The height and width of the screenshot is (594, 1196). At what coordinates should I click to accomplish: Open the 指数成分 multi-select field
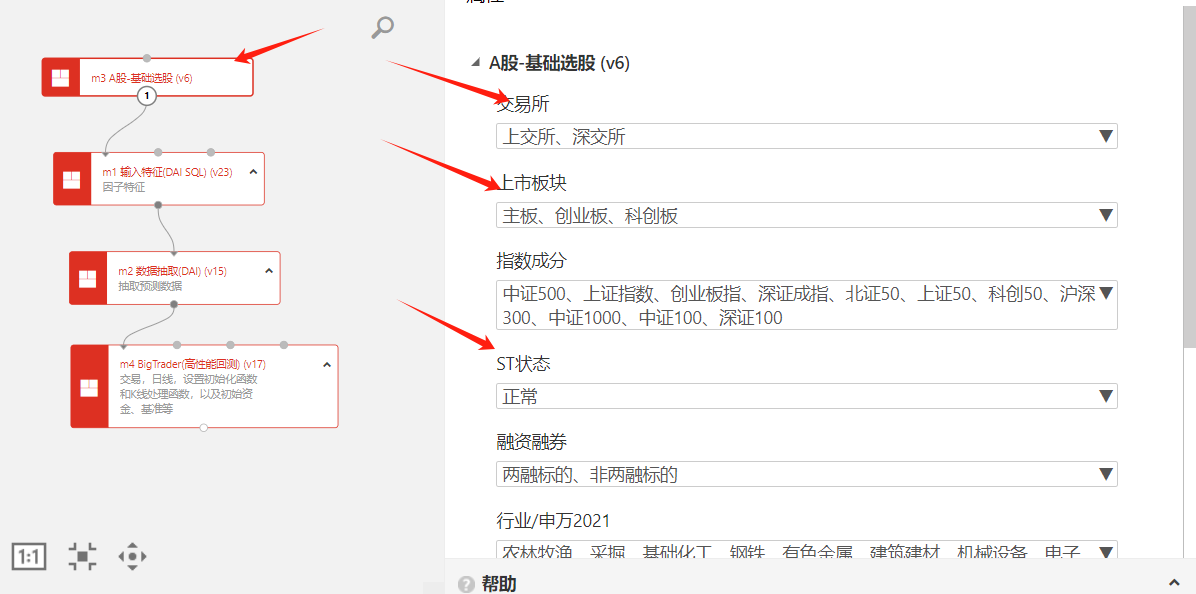[x=806, y=306]
